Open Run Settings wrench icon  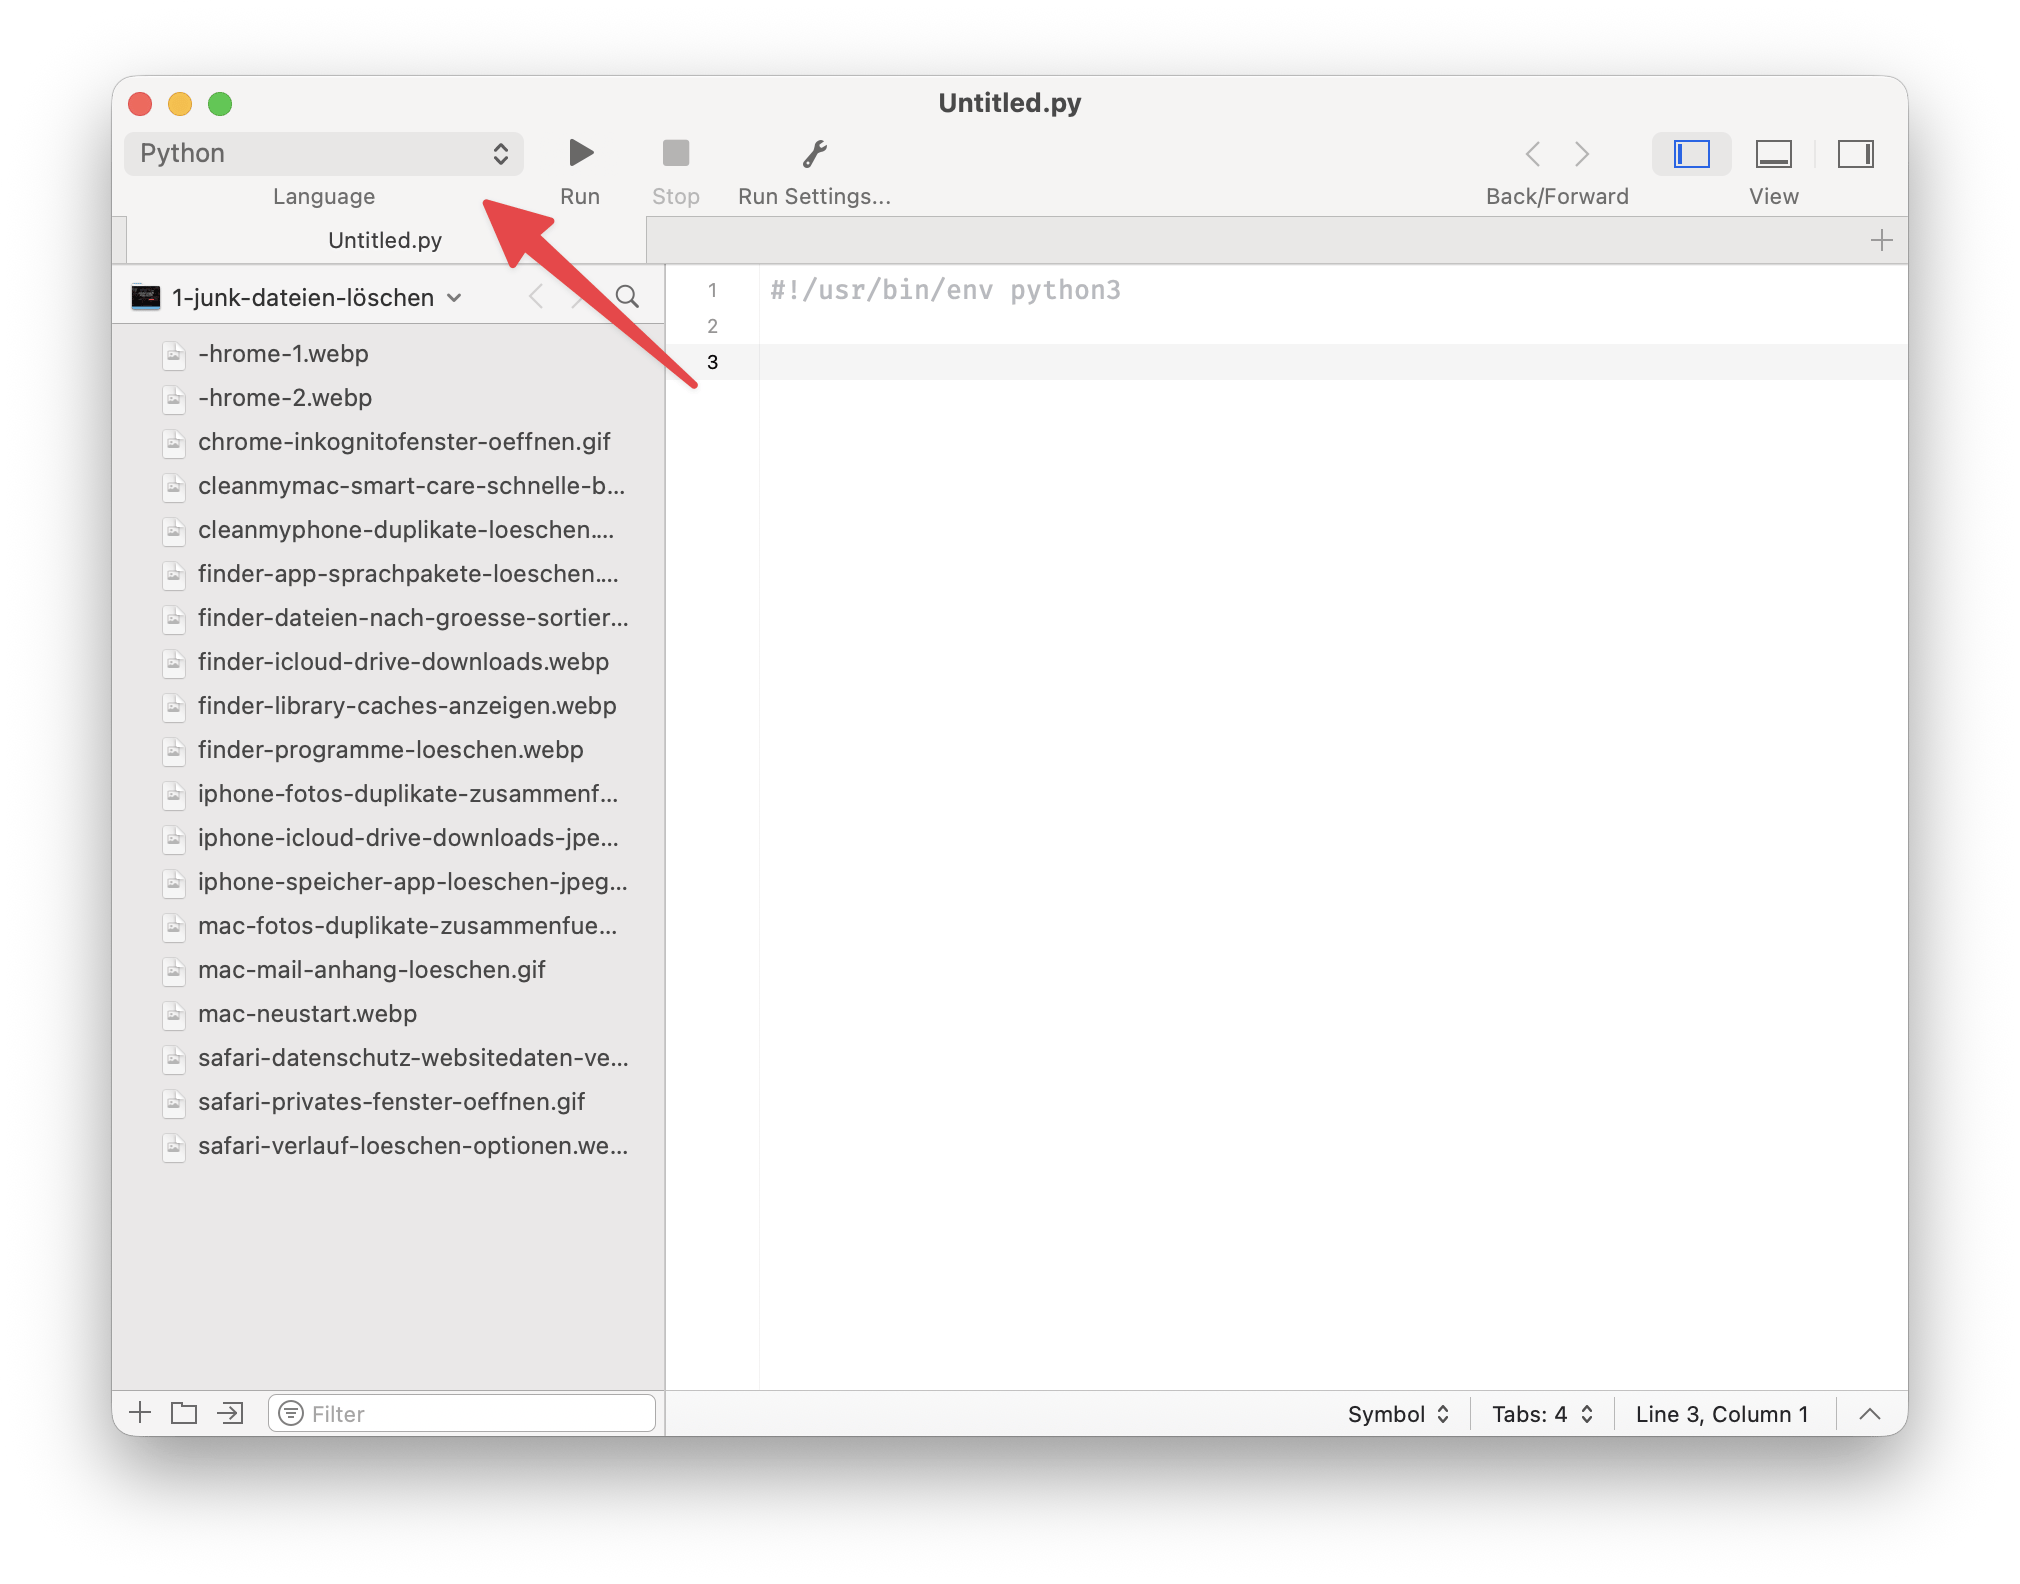814,153
